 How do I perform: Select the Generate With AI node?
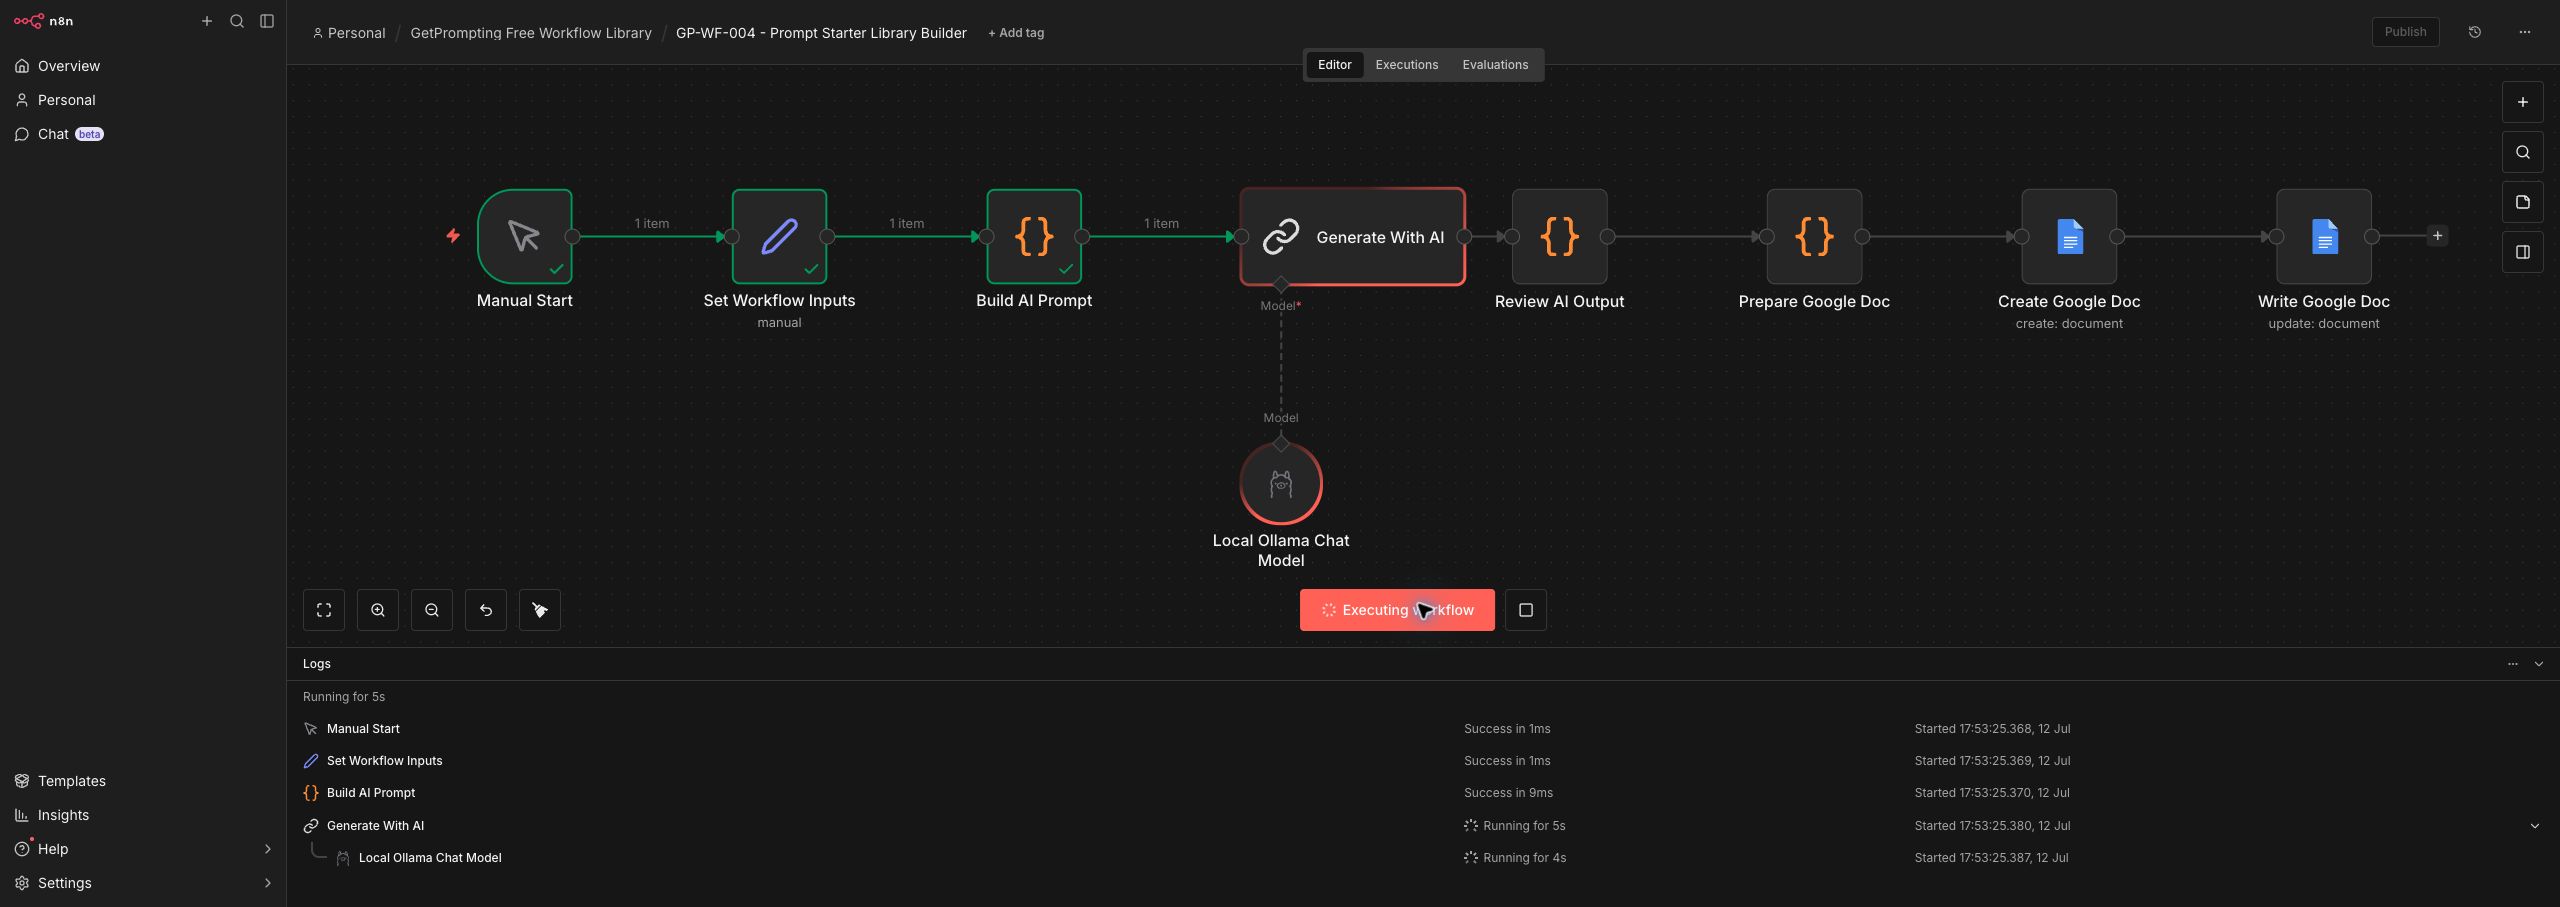point(1353,237)
